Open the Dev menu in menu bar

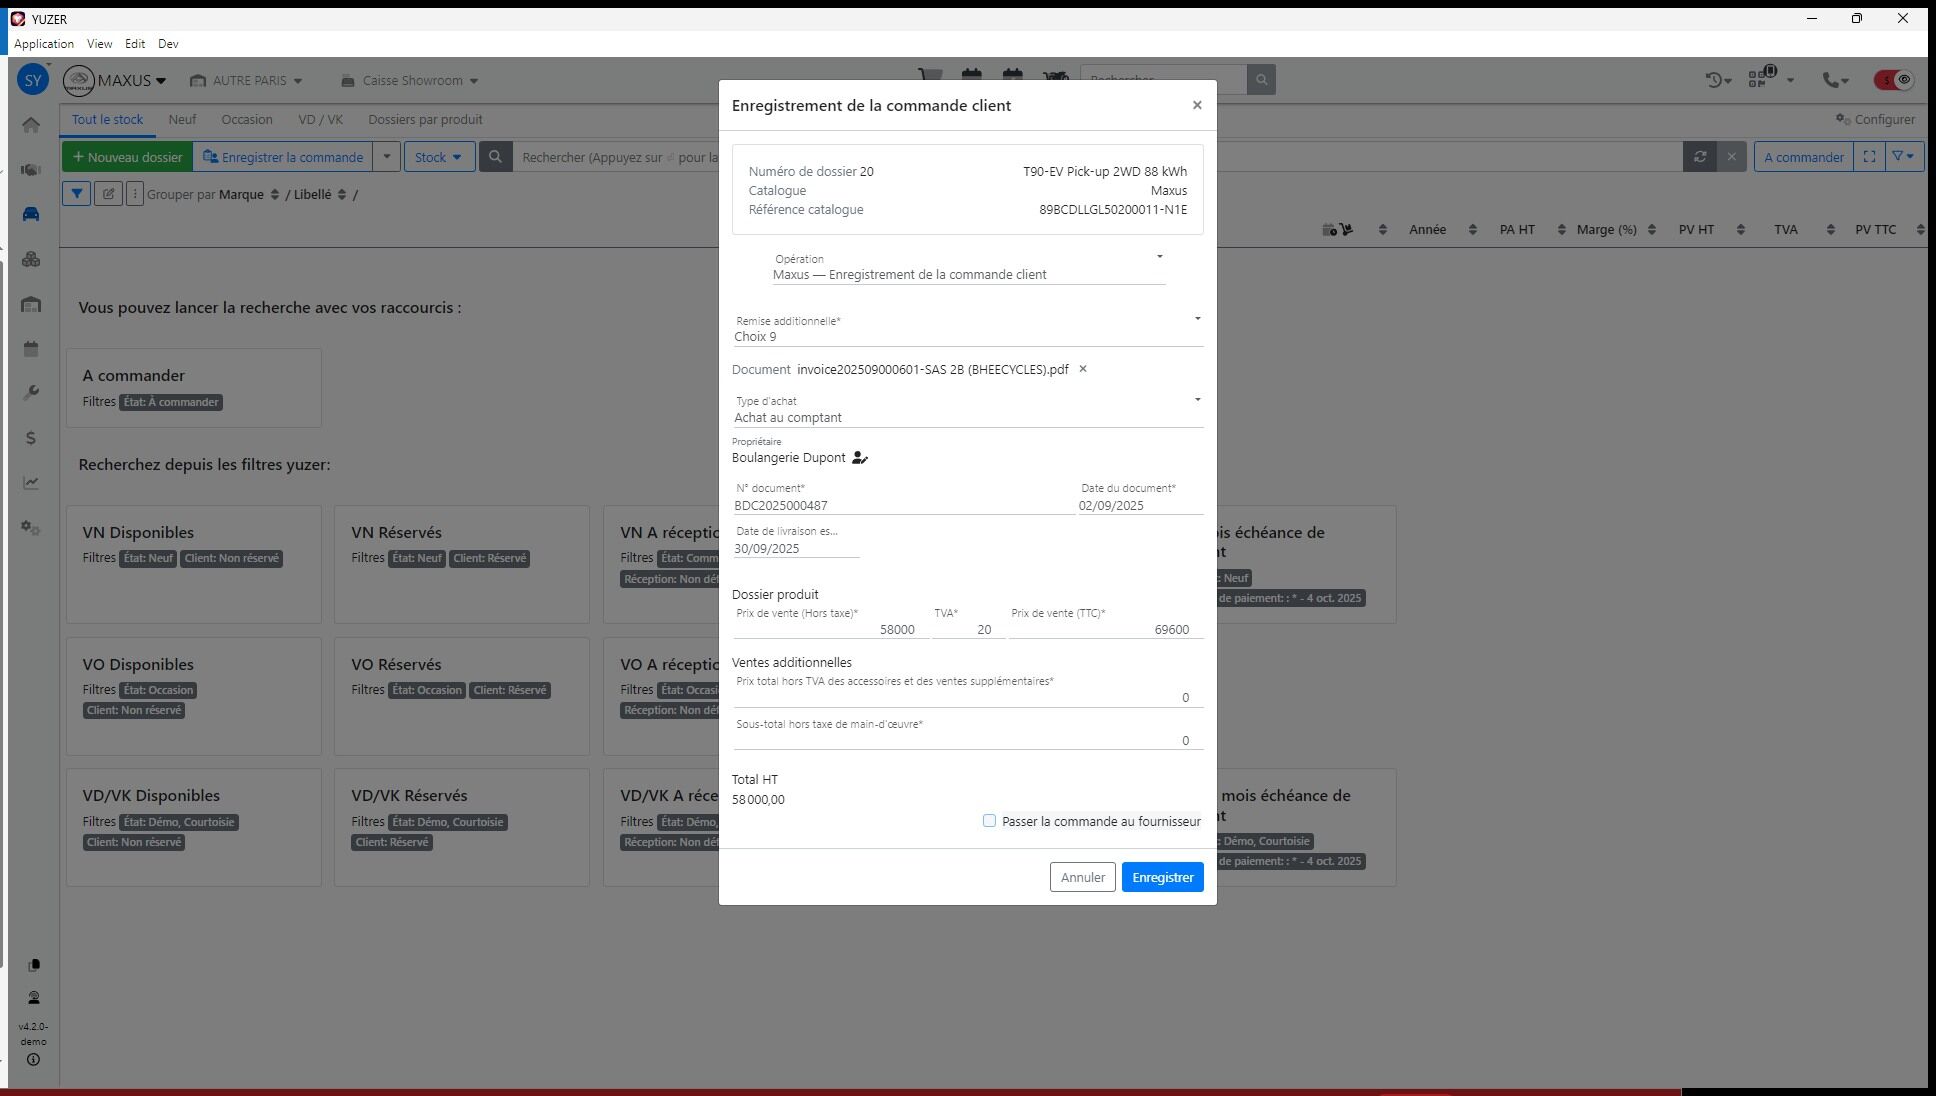[168, 44]
